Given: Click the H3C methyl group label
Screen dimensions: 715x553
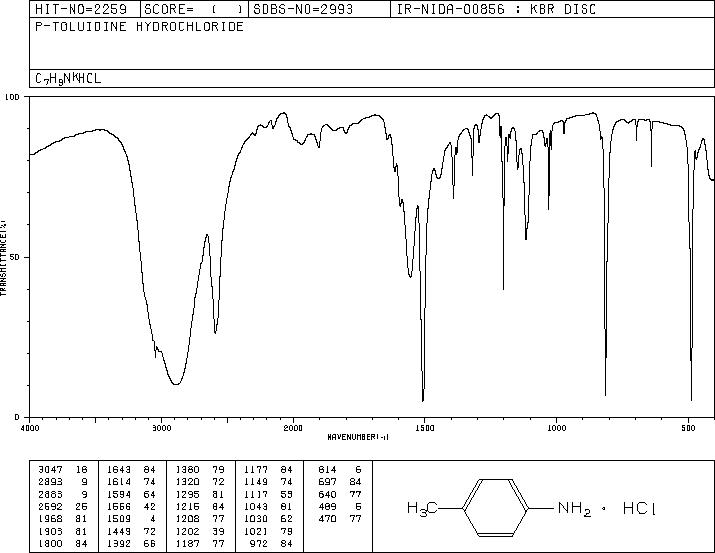Looking at the screenshot, I should coord(422,508).
